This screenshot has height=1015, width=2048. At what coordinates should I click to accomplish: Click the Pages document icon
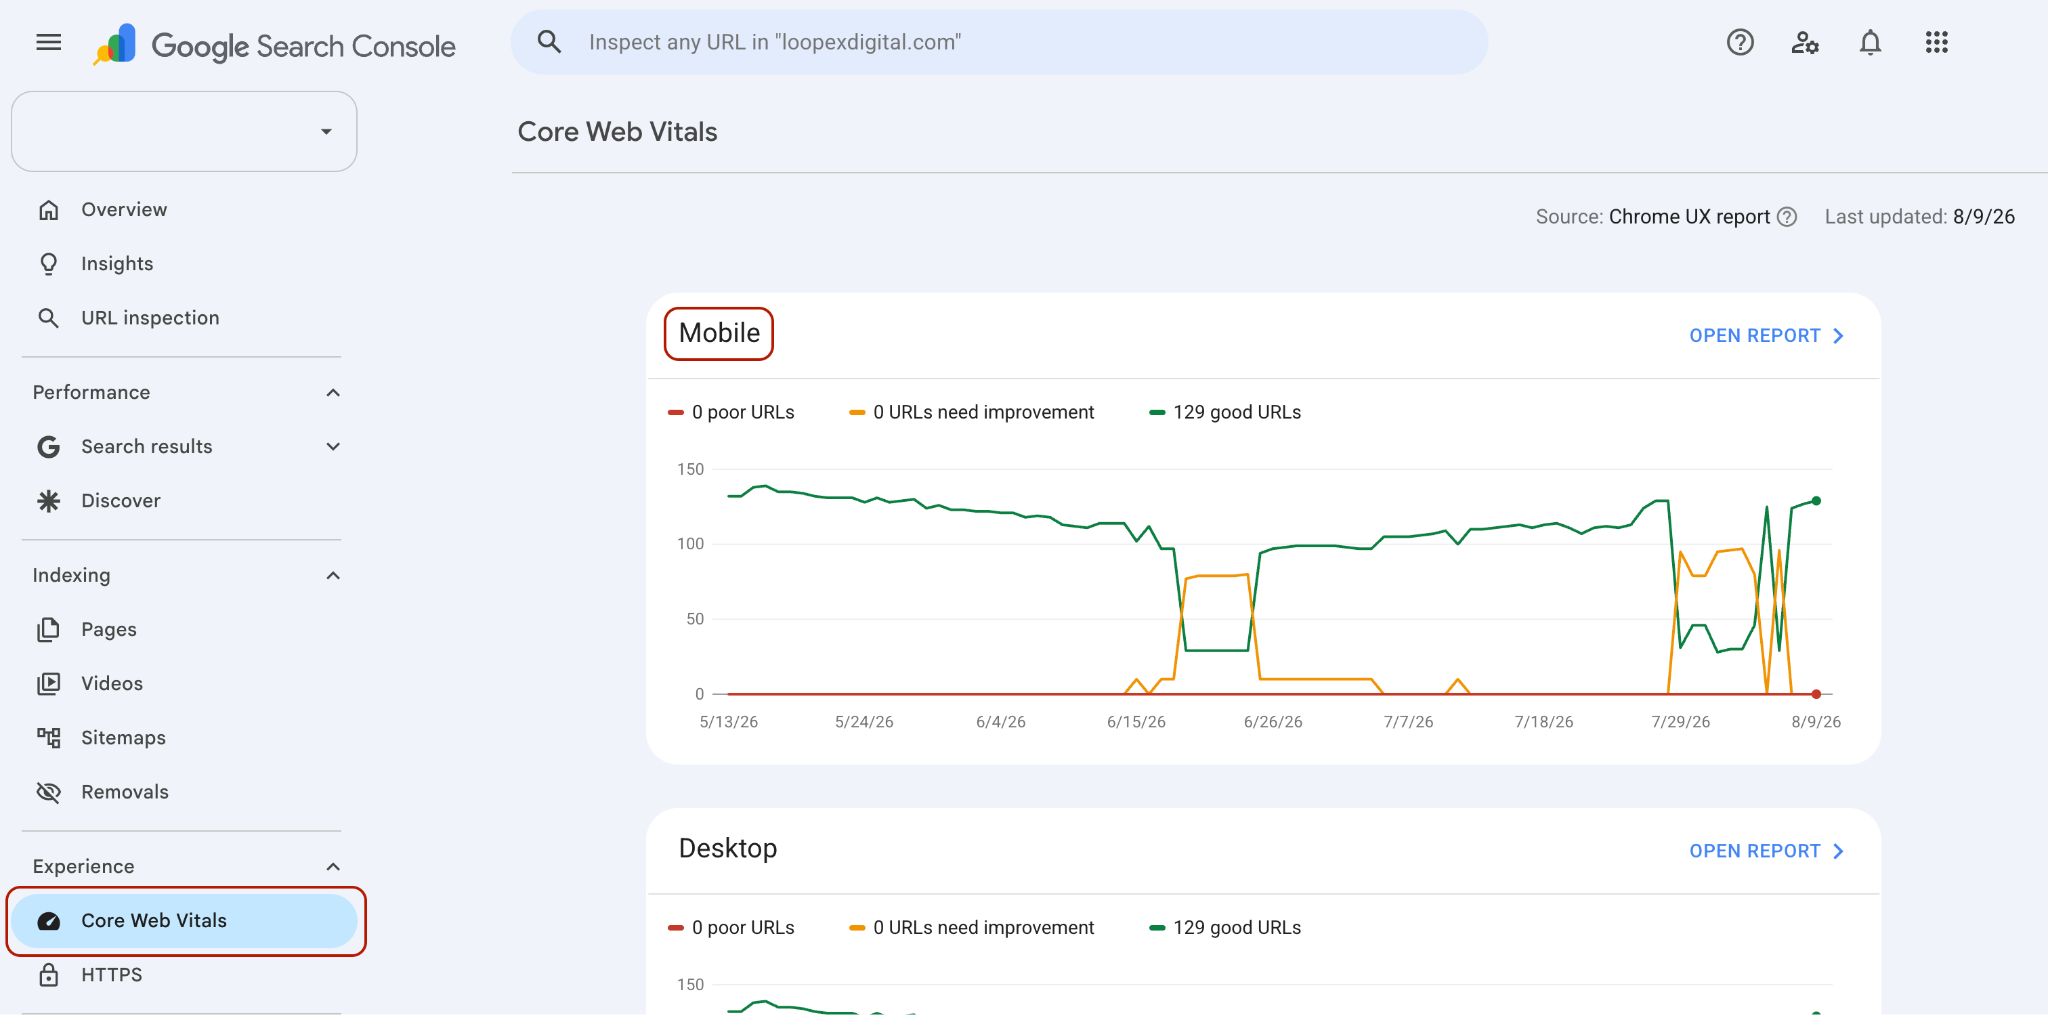(48, 630)
